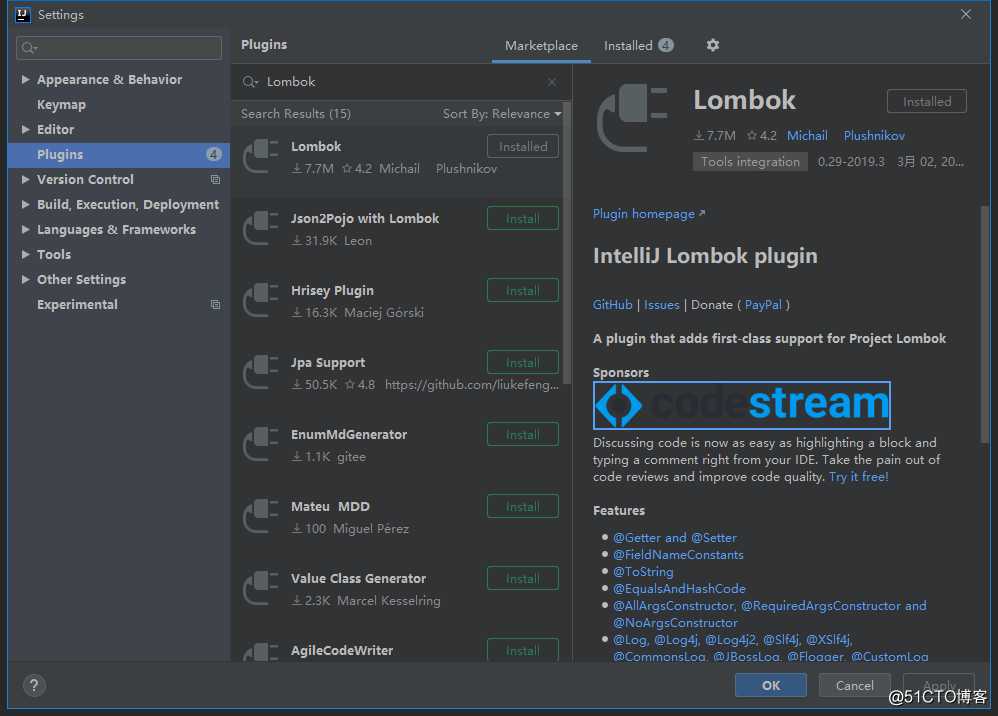Viewport: 998px width, 716px height.
Task: Click the codestream sponsor banner
Action: tap(741, 405)
